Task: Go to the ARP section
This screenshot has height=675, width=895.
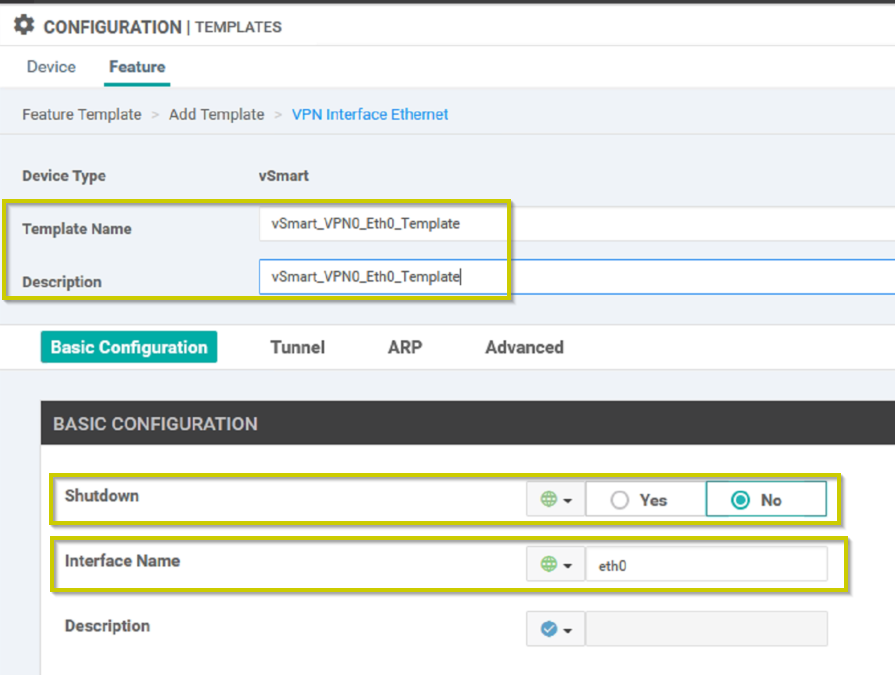Action: [405, 347]
